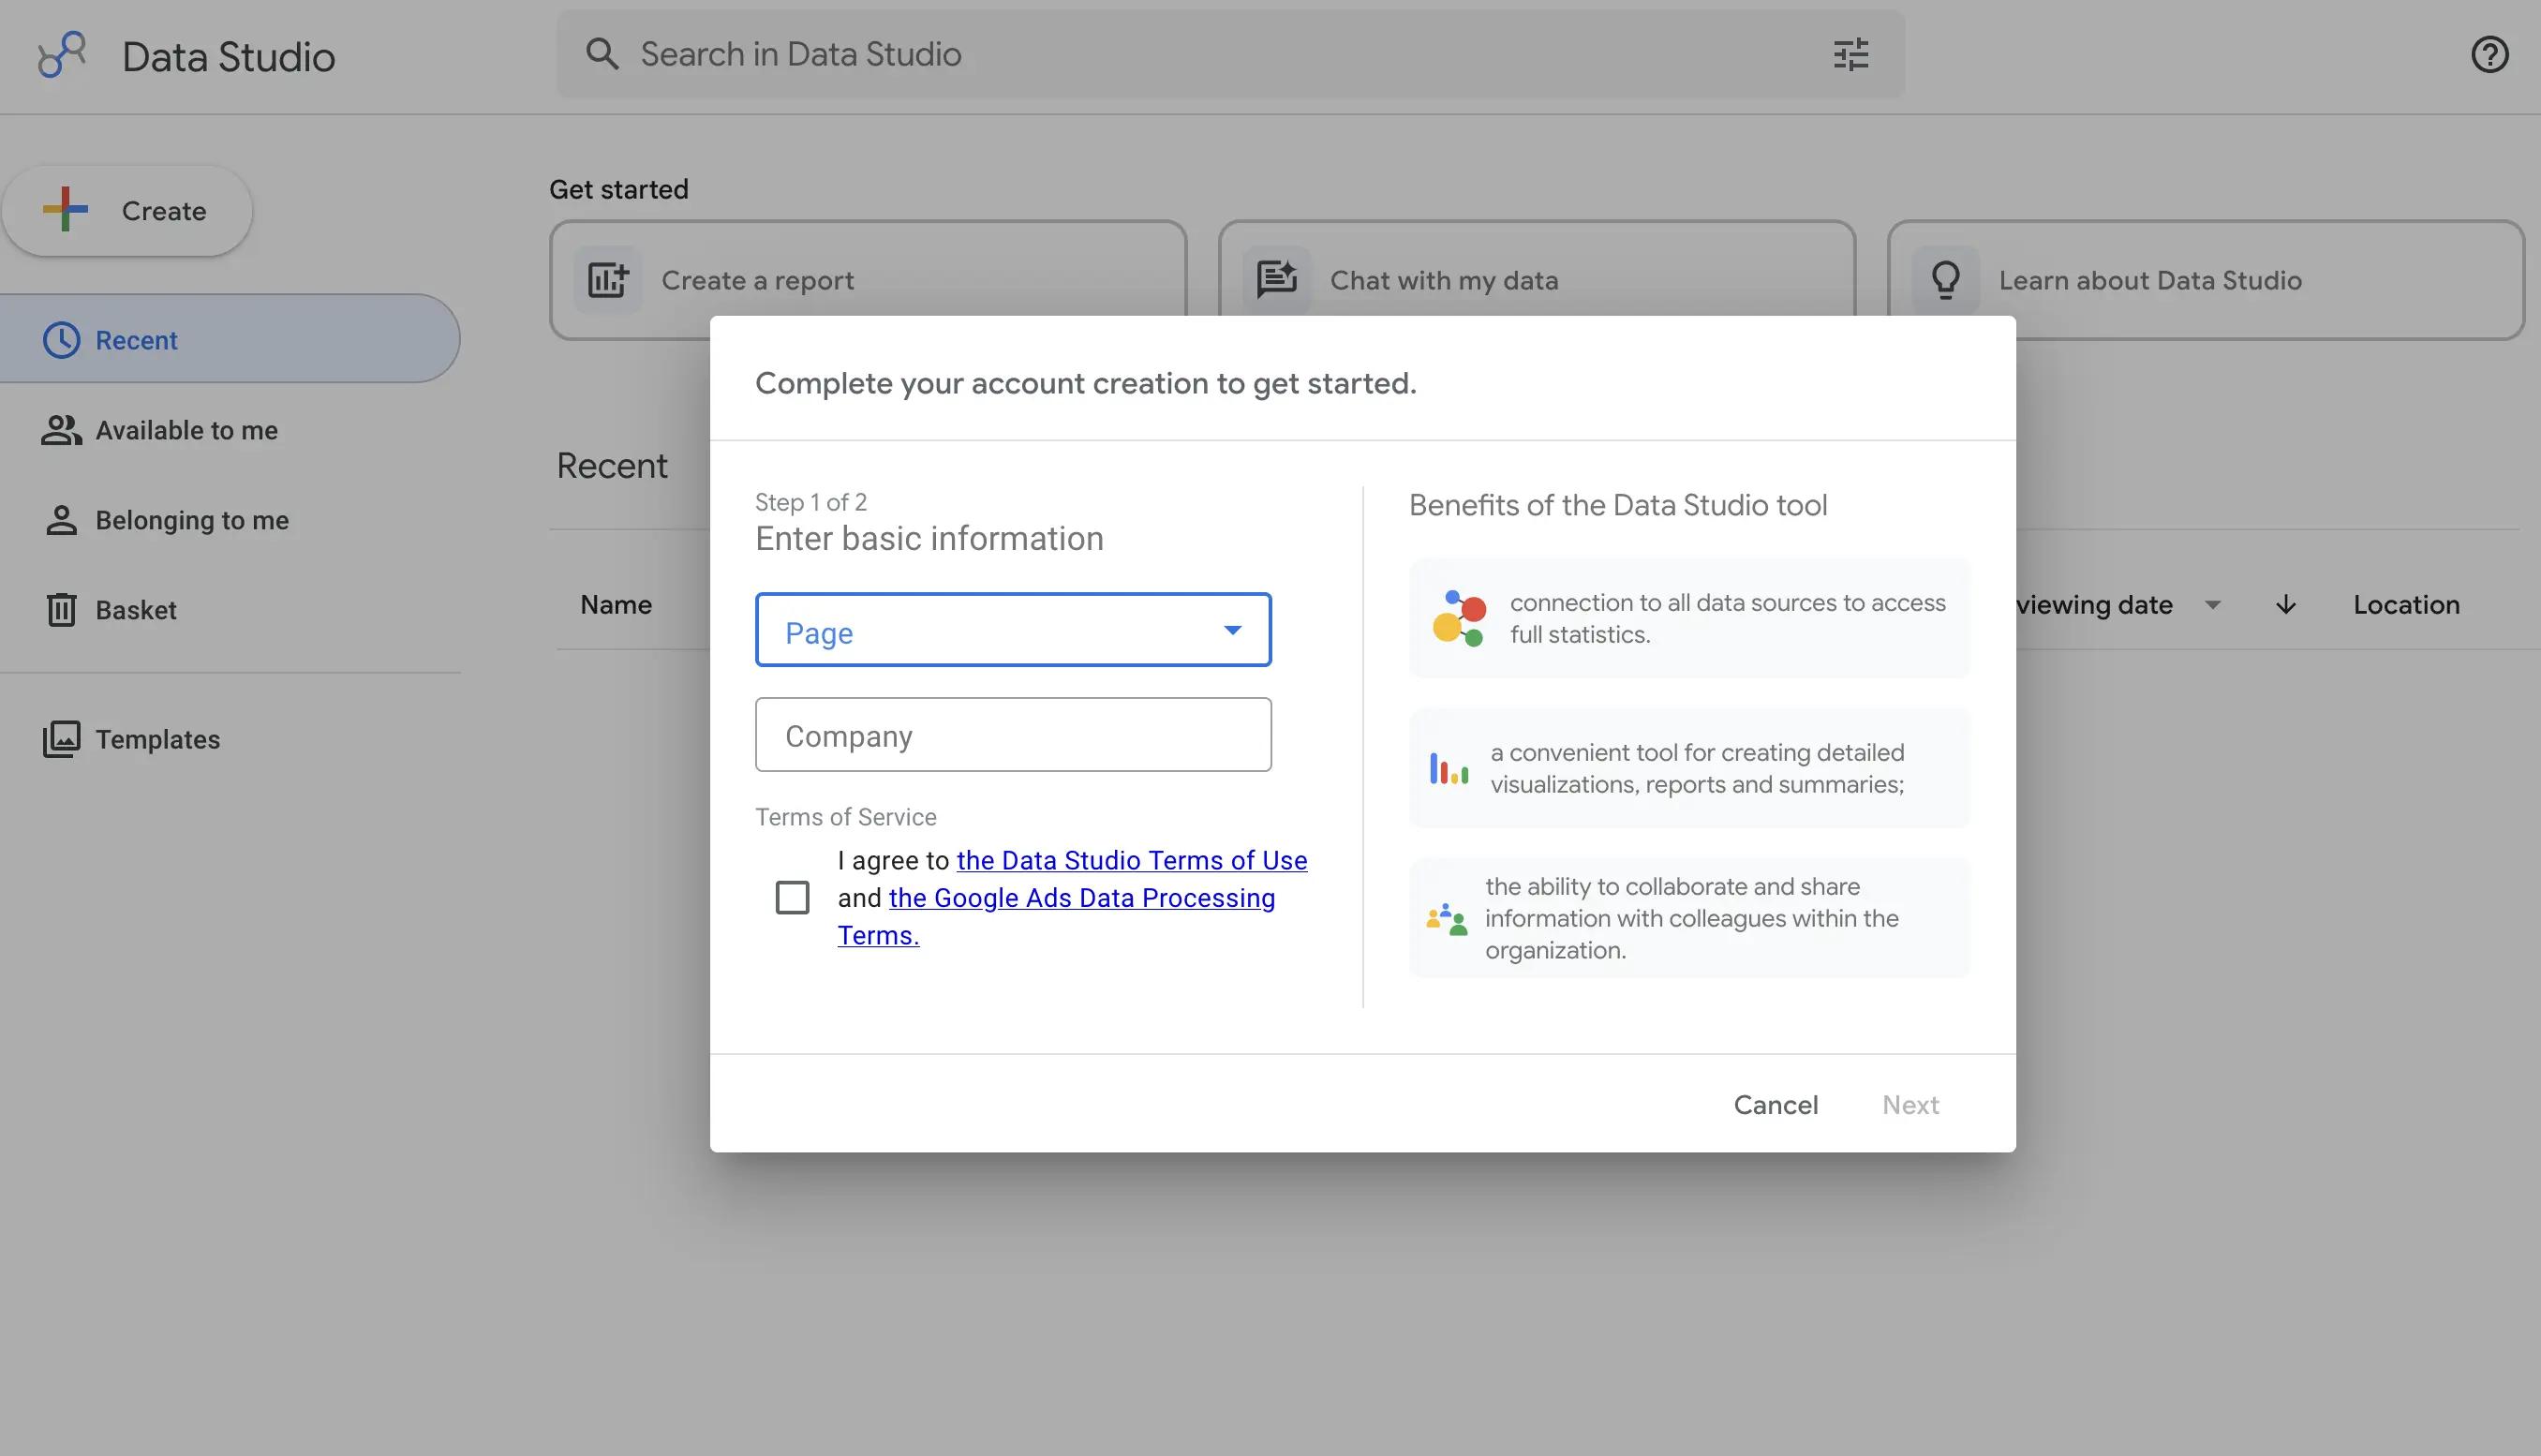Open the help question mark icon
The width and height of the screenshot is (2541, 1456).
2489,54
